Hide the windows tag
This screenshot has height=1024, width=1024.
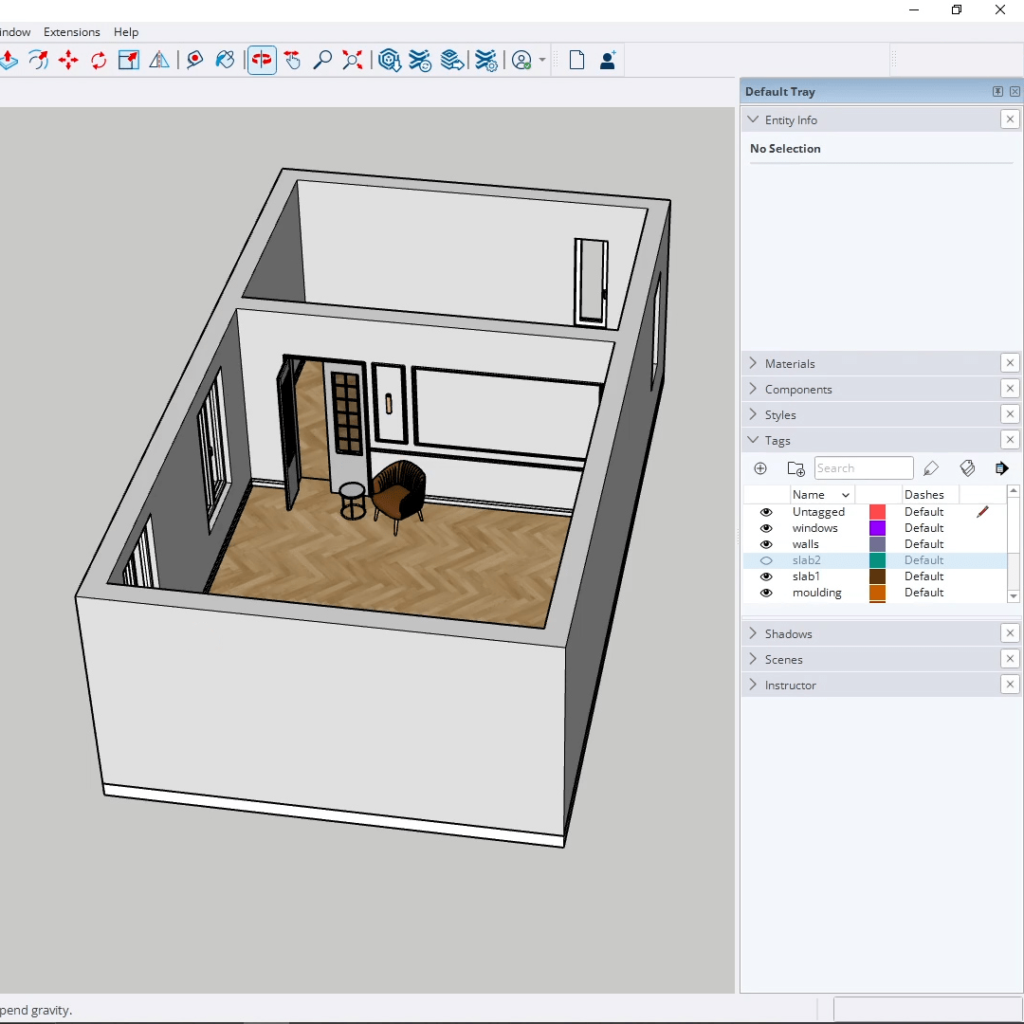(x=767, y=528)
